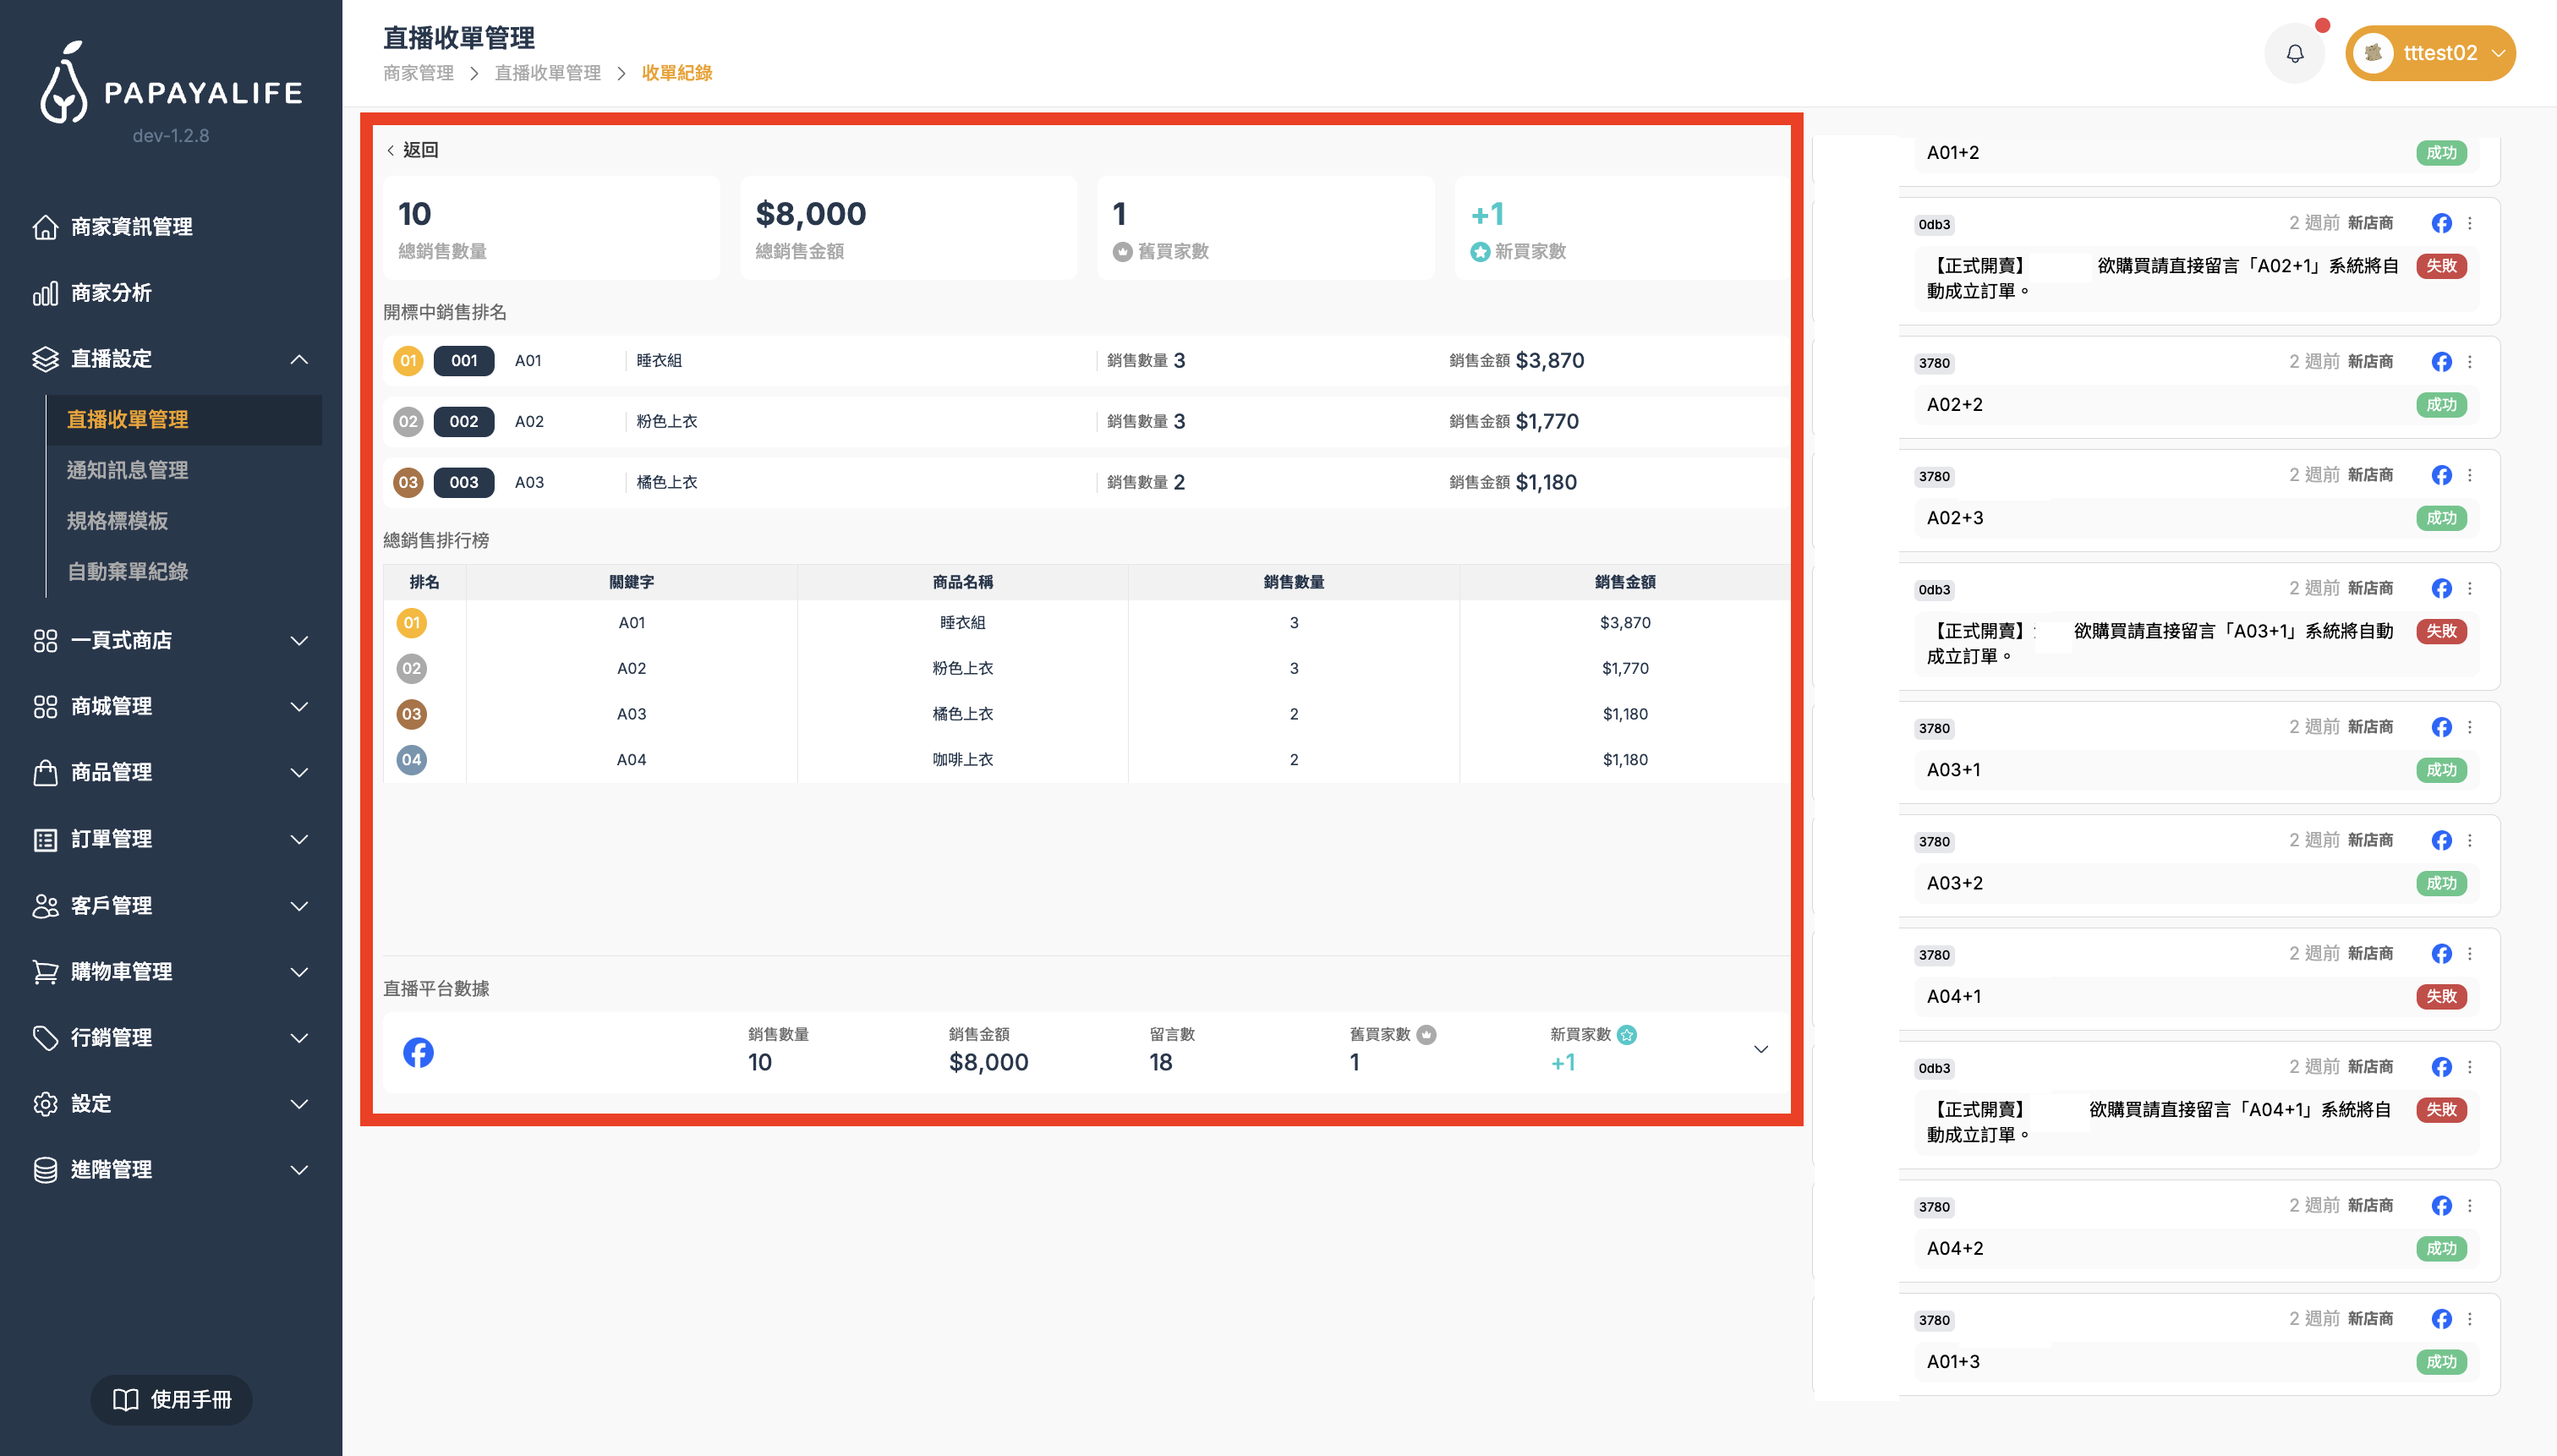Expand the Facebook platform data row chevron

1760,1049
